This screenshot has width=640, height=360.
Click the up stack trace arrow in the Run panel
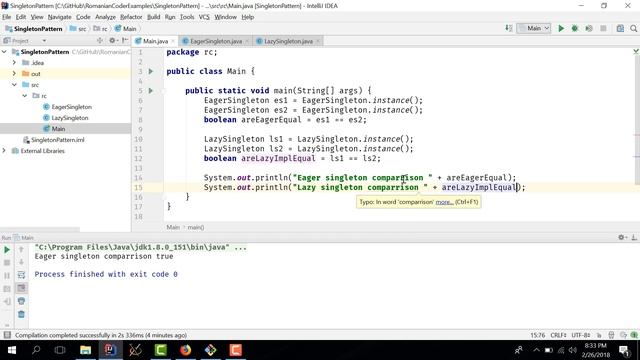pyautogui.click(x=21, y=249)
